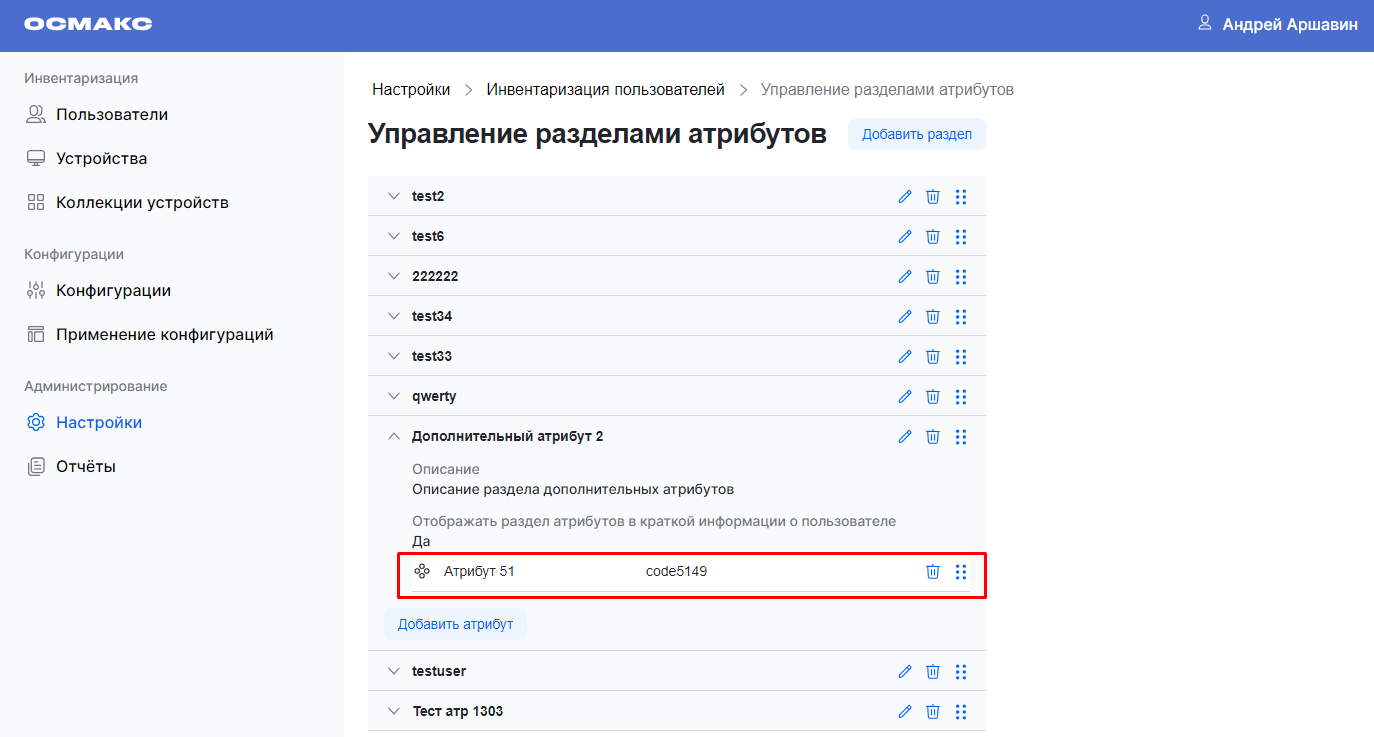
Task: Edit the testuser section with pencil icon
Action: [x=905, y=672]
